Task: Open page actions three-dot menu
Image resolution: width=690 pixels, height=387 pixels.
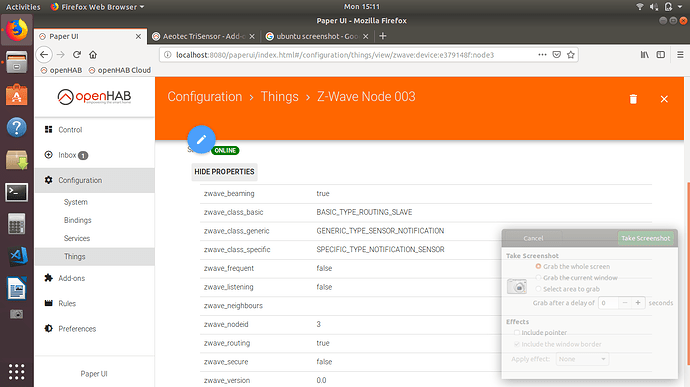Action: (x=542, y=55)
